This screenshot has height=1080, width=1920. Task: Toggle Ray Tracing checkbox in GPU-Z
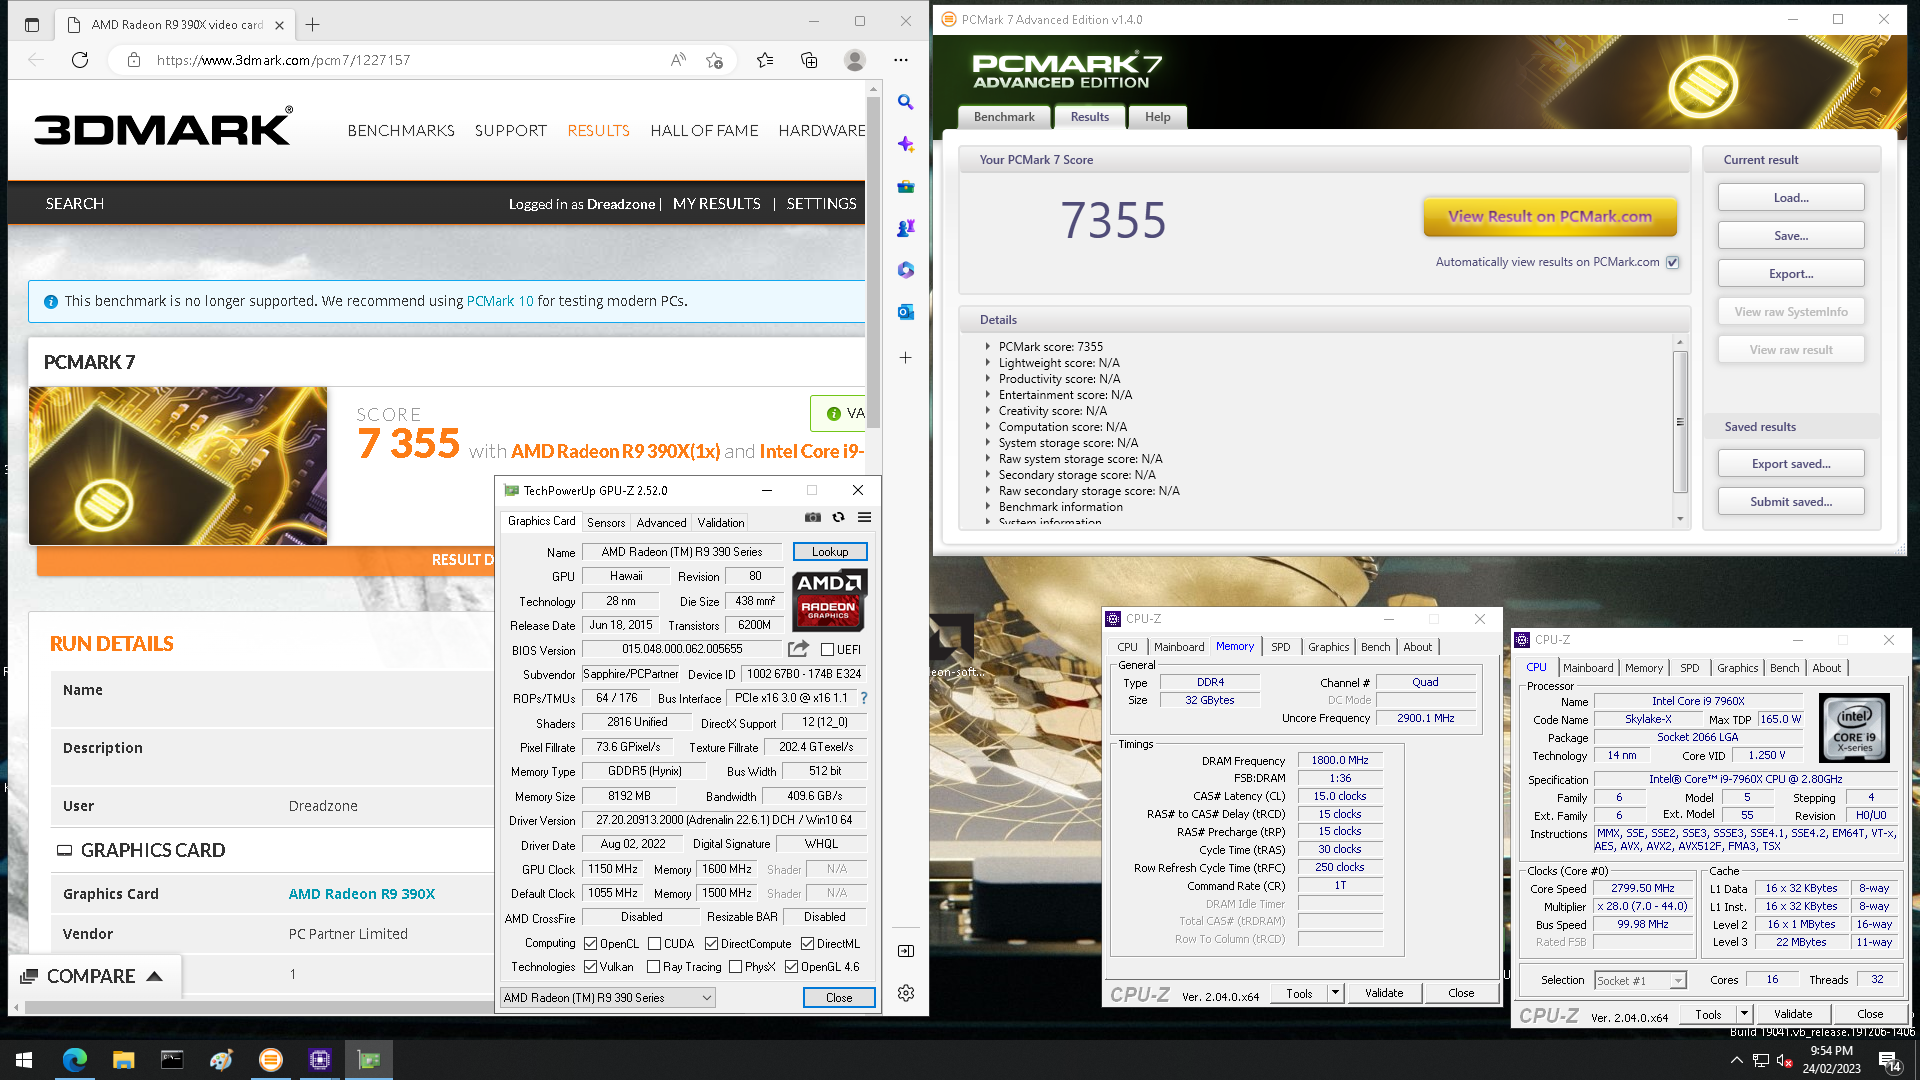(653, 967)
